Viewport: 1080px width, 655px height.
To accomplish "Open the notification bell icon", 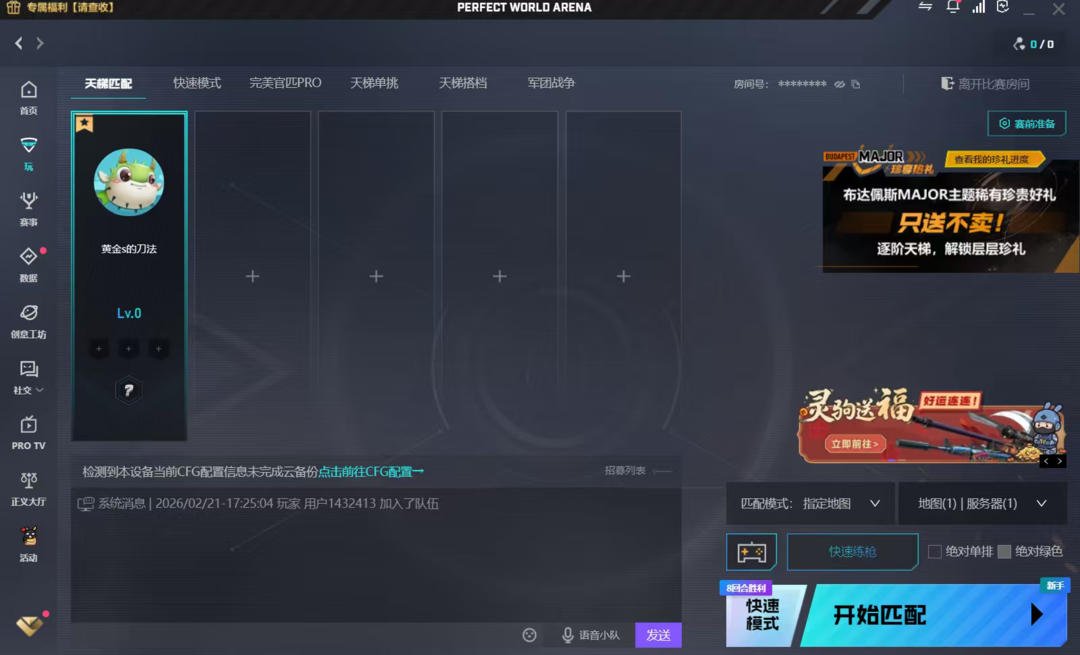I will tap(953, 7).
